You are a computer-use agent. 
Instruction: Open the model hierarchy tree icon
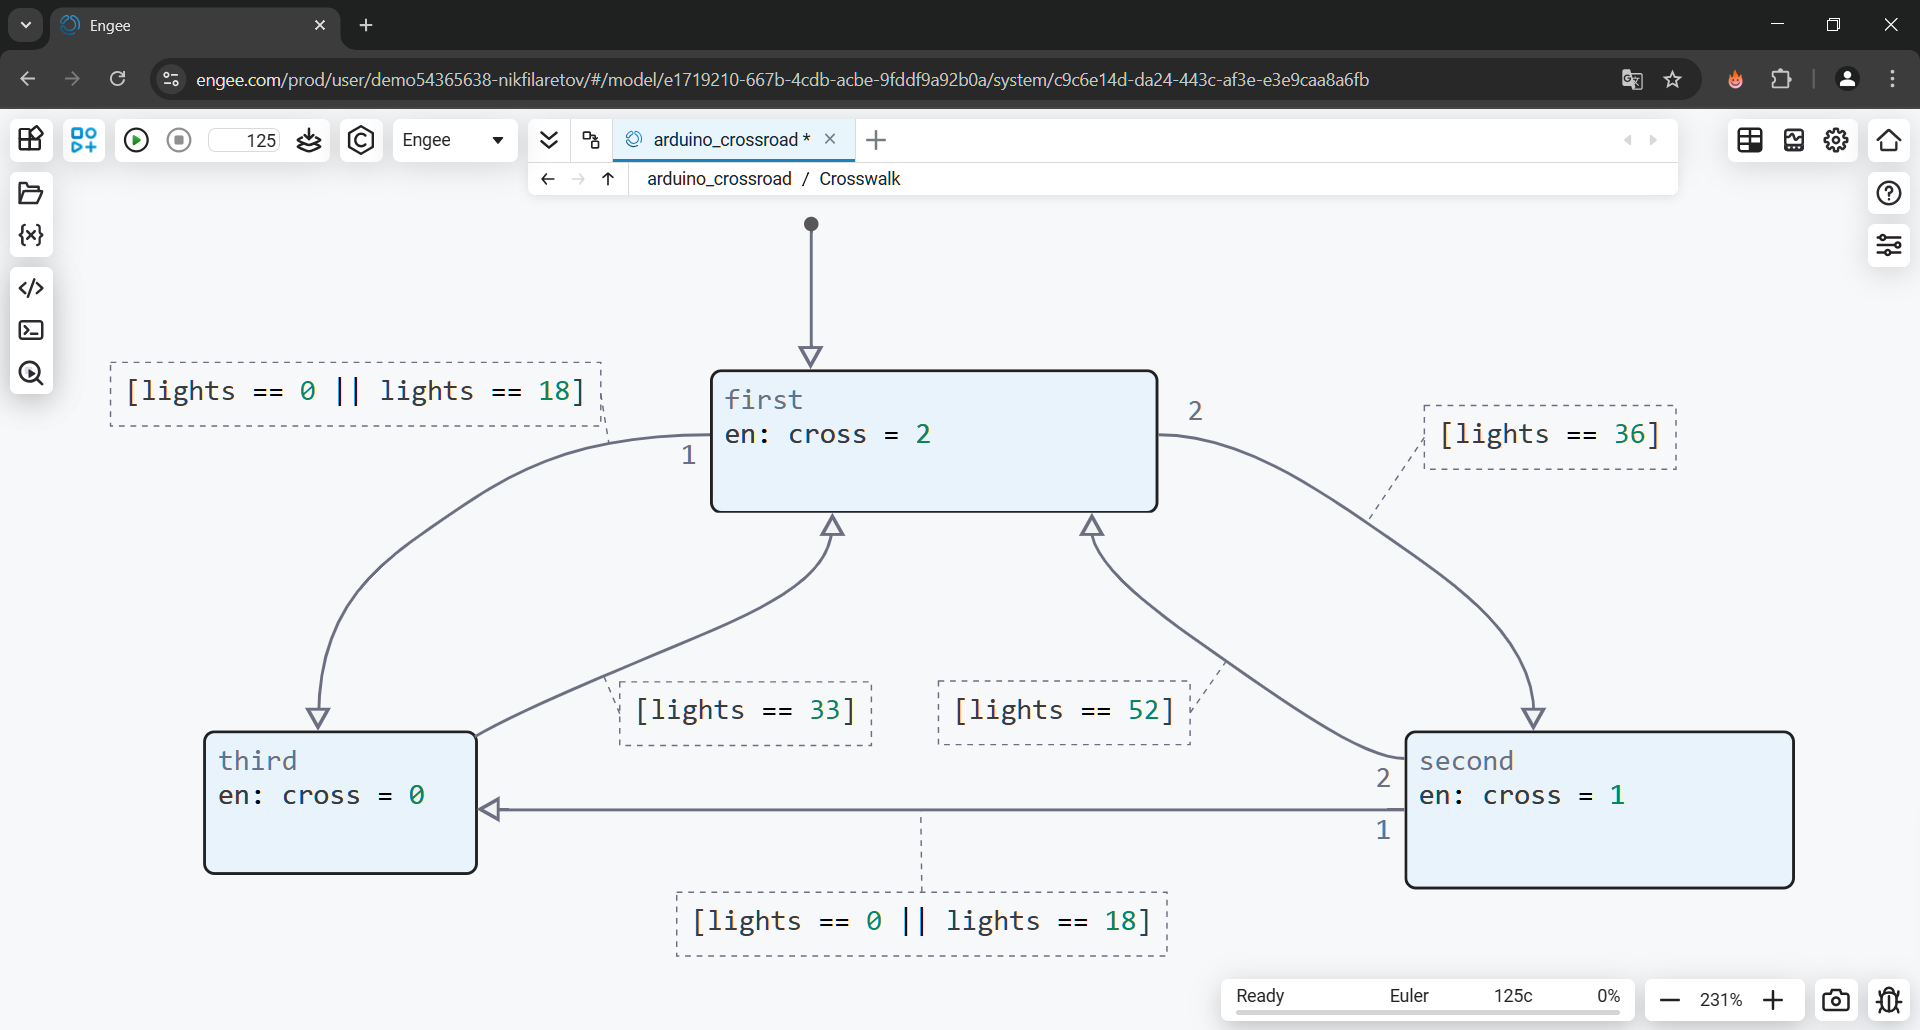(591, 140)
